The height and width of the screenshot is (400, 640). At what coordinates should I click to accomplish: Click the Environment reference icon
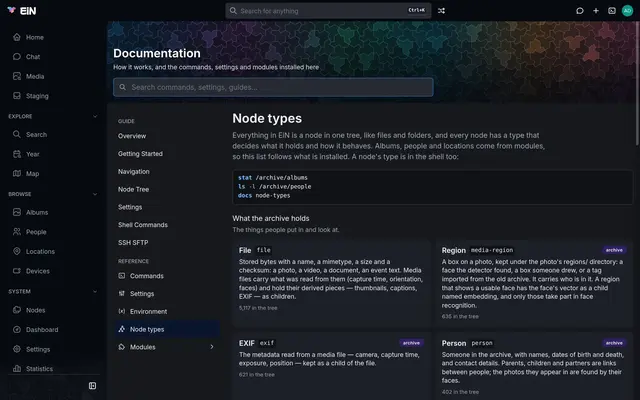click(x=122, y=311)
